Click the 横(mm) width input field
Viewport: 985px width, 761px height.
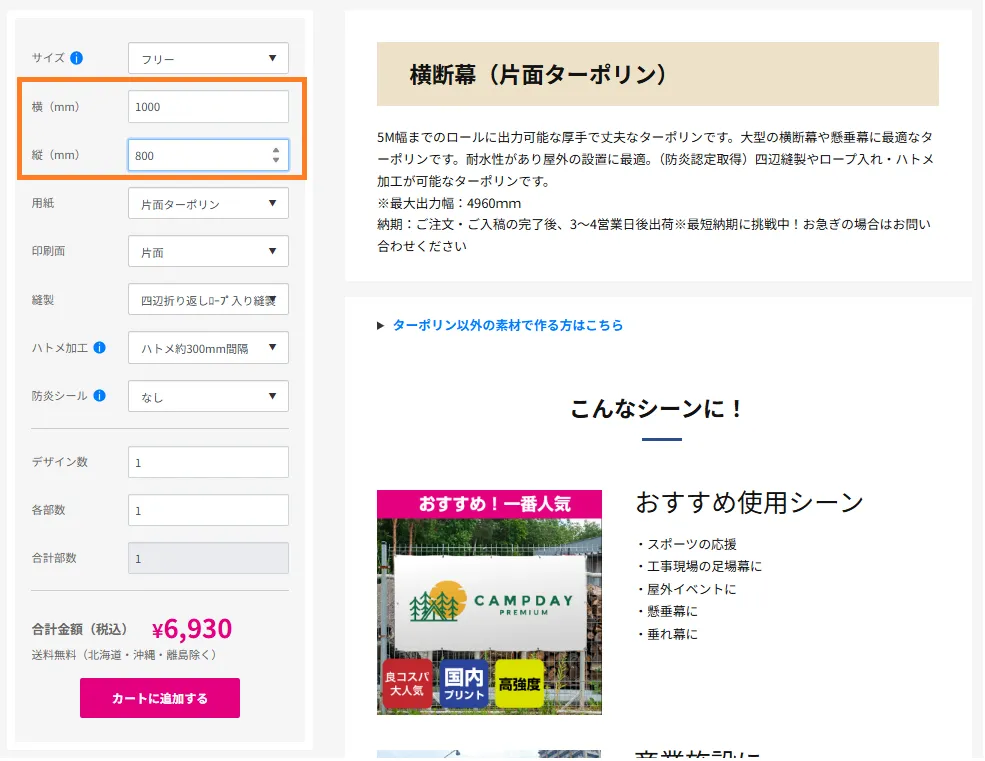(208, 107)
